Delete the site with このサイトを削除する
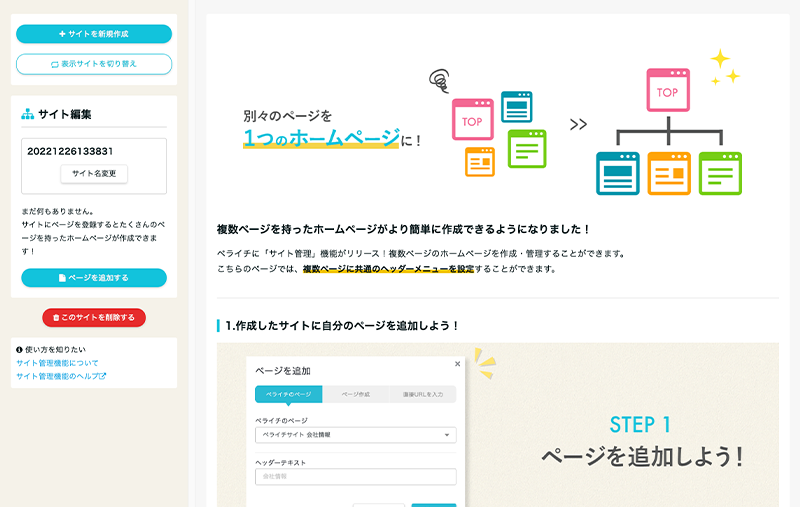This screenshot has height=507, width=800. (94, 317)
